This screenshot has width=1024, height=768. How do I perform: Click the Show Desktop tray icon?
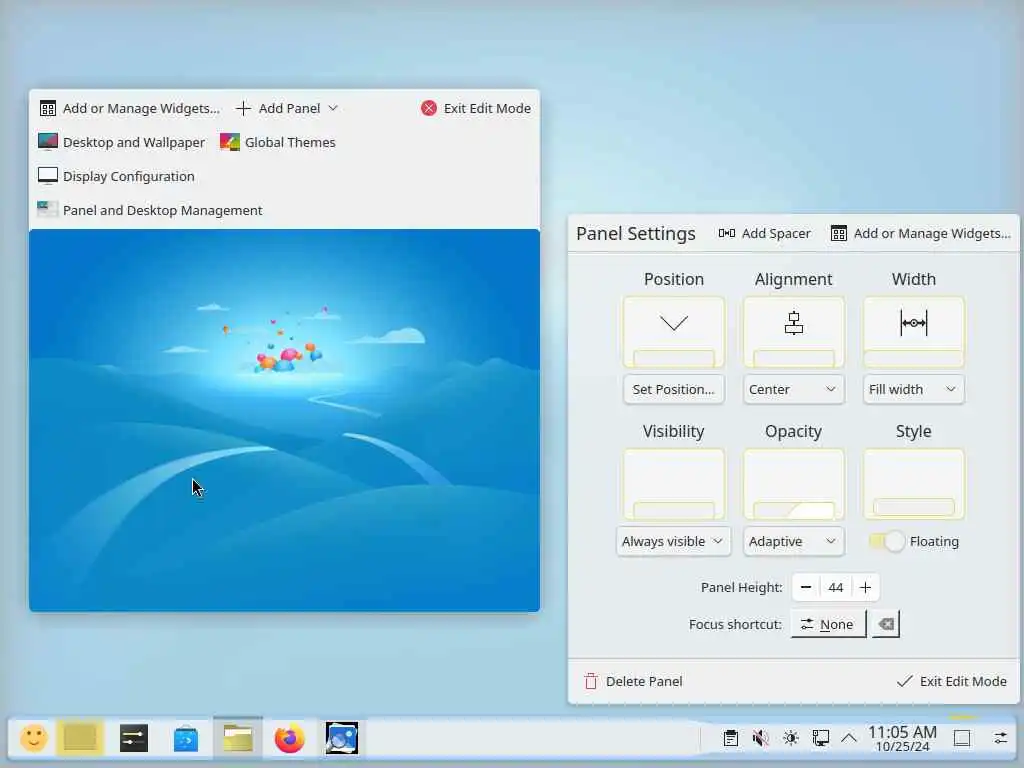[961, 739]
